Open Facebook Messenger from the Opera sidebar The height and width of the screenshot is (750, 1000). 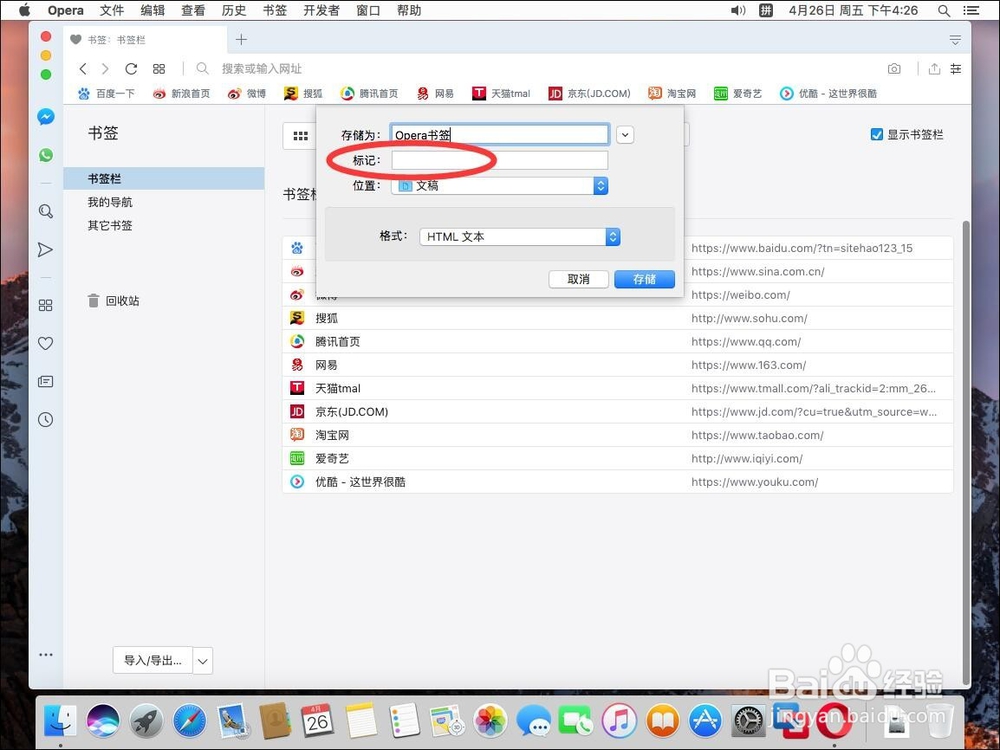pos(45,117)
